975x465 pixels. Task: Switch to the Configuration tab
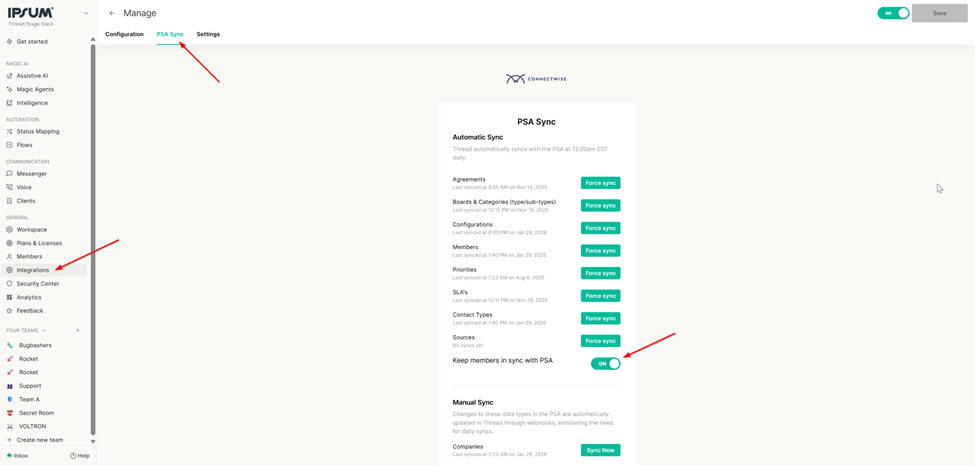[x=124, y=34]
